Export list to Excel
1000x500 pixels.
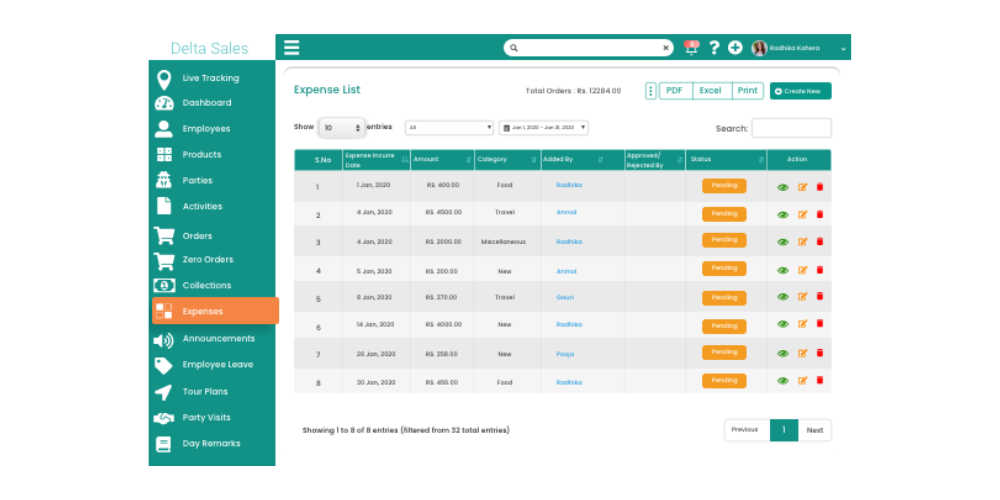coord(712,91)
